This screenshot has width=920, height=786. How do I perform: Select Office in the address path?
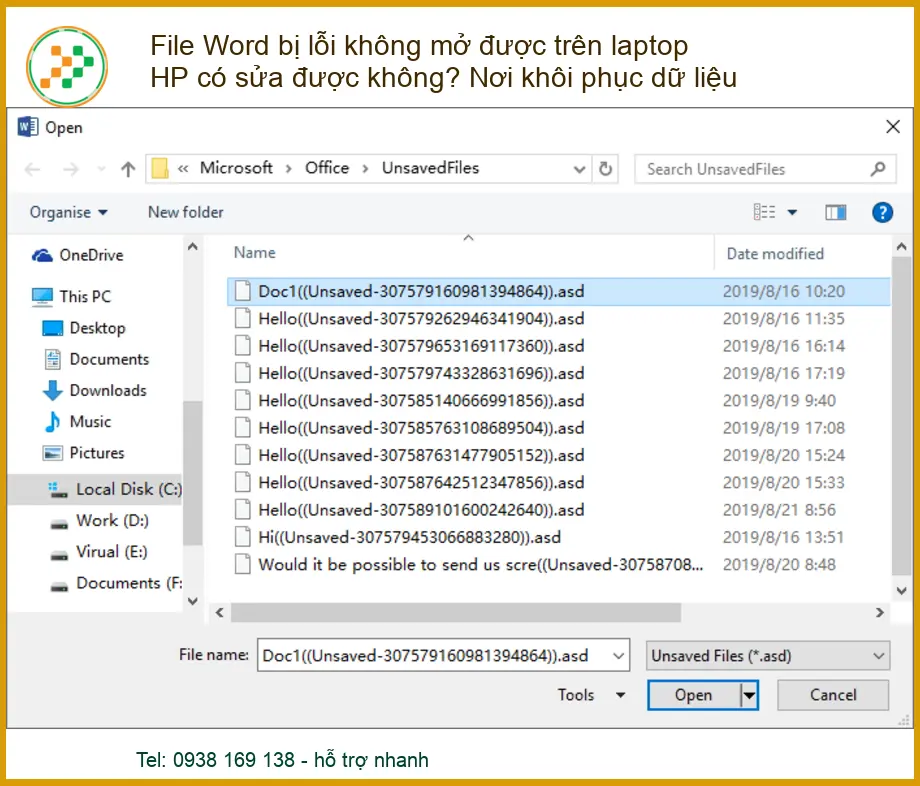tap(327, 168)
